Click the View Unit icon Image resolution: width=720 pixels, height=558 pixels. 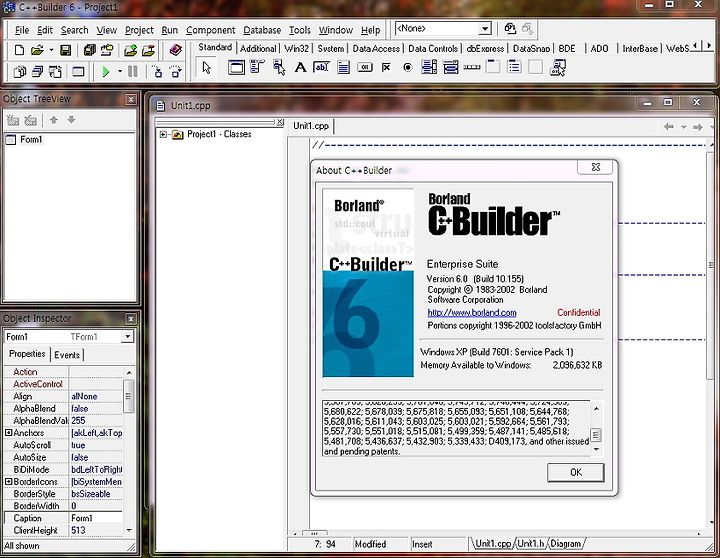coord(20,72)
